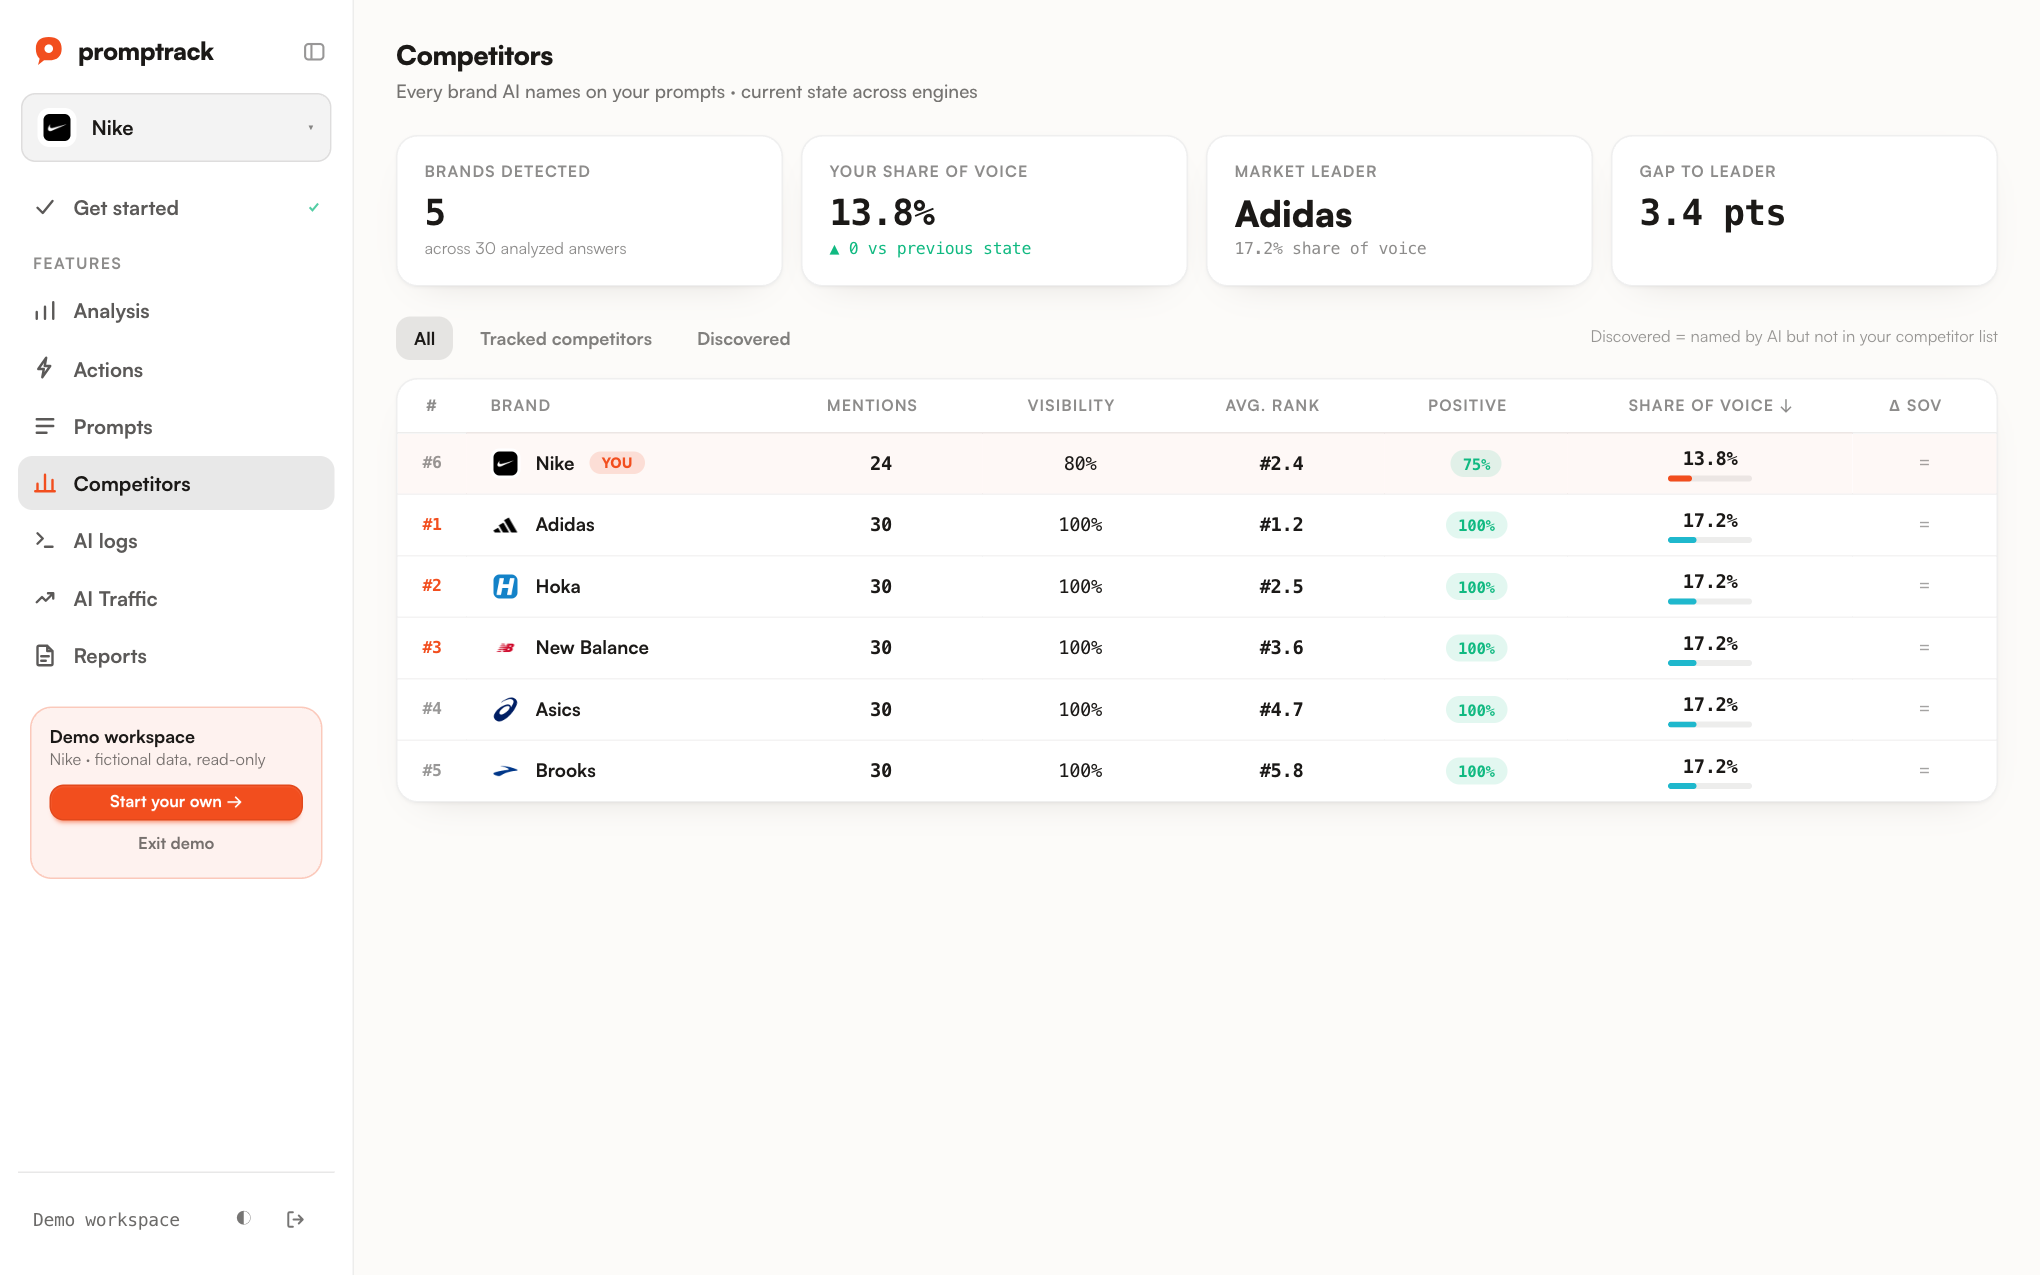
Task: Click Nike's 24 mentions value
Action: pos(880,464)
